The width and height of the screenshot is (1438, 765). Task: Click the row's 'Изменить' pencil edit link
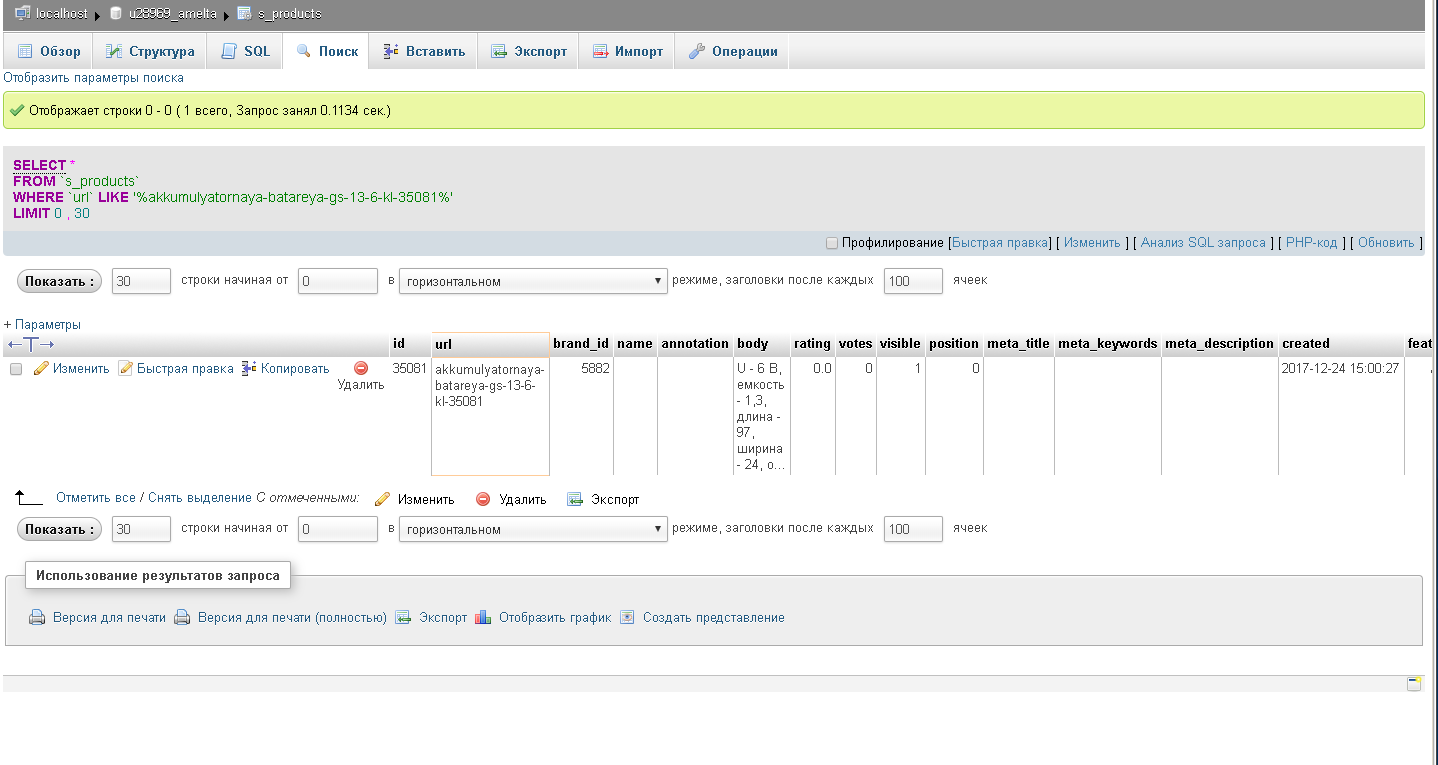click(71, 369)
